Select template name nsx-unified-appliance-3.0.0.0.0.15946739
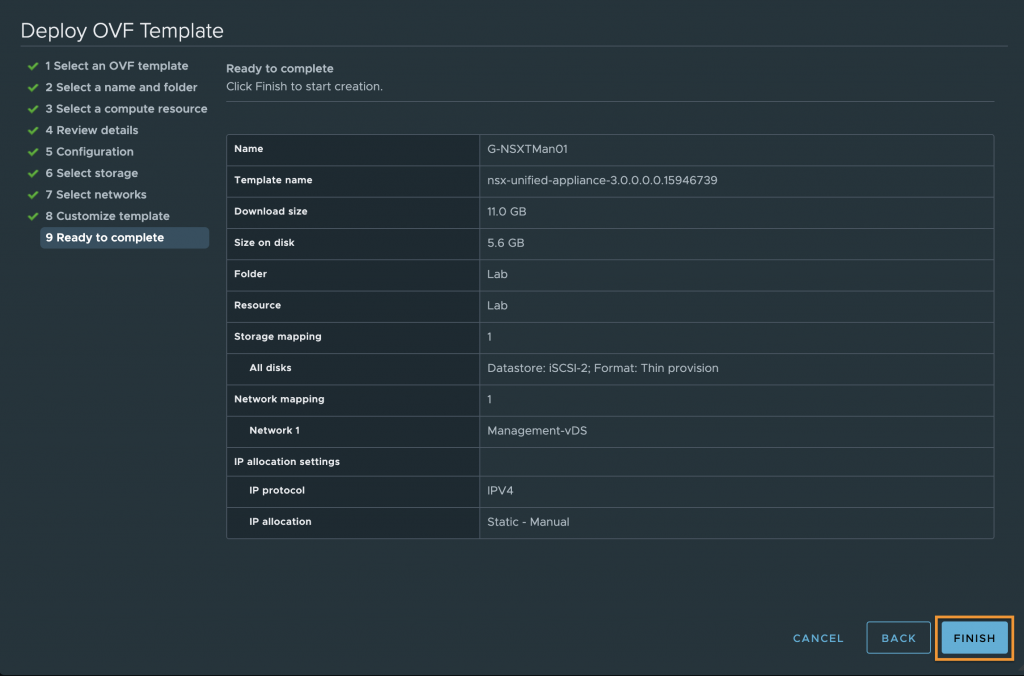The width and height of the screenshot is (1024, 676). [x=602, y=180]
